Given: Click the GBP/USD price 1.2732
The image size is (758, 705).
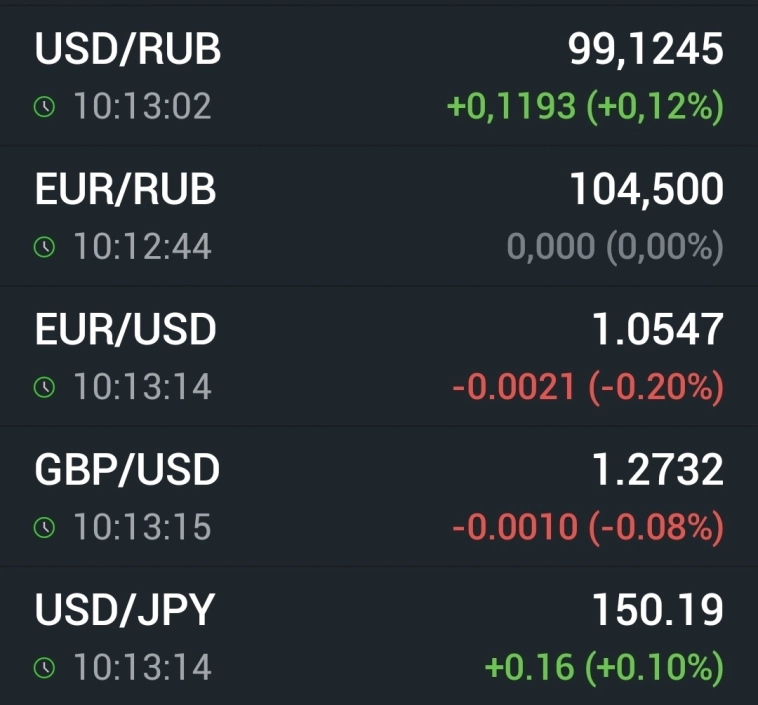Looking at the screenshot, I should (x=657, y=470).
